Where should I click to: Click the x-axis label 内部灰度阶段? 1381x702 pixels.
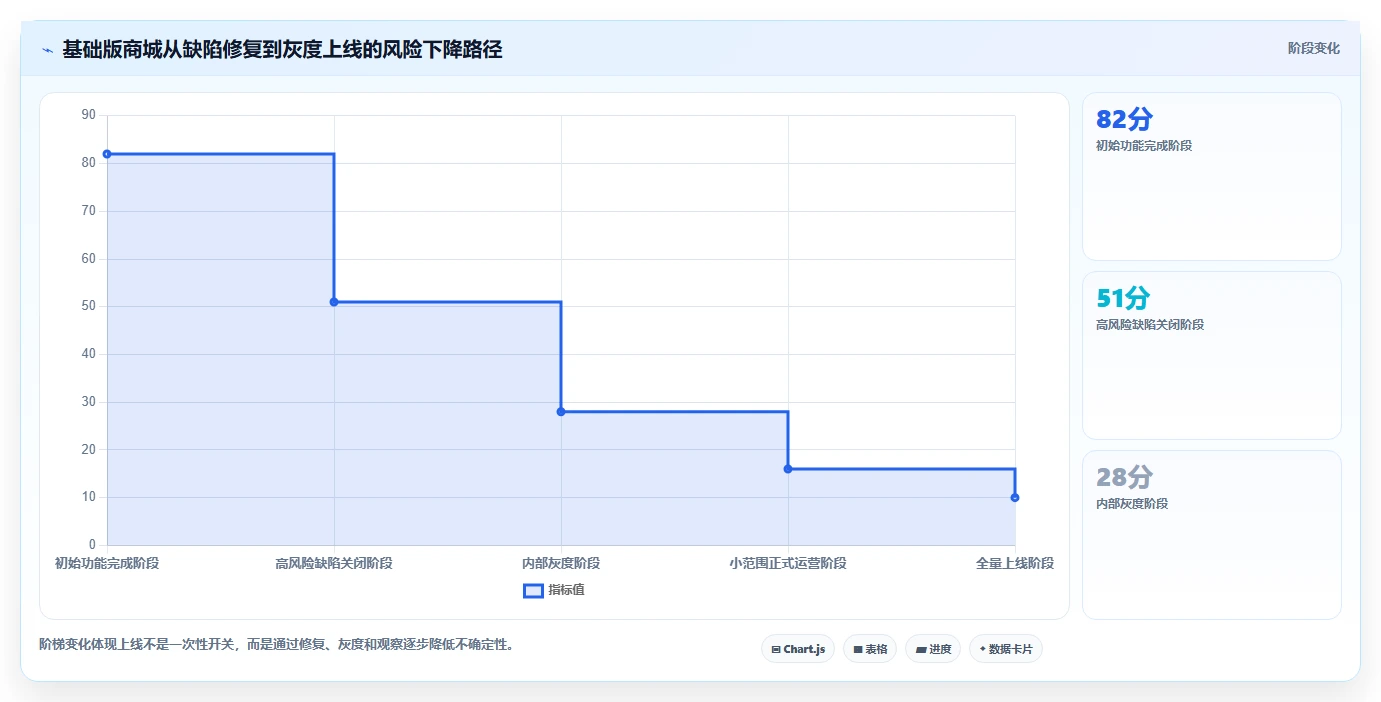click(x=561, y=563)
